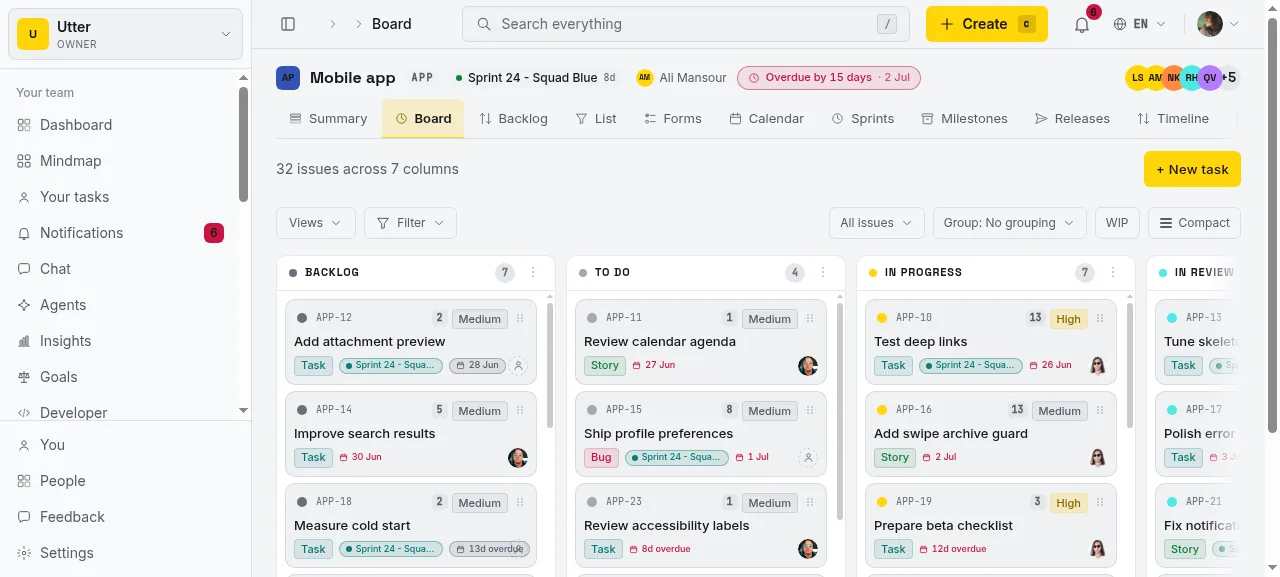Image resolution: width=1280 pixels, height=577 pixels.
Task: Open You profile page
Action: click(125, 445)
